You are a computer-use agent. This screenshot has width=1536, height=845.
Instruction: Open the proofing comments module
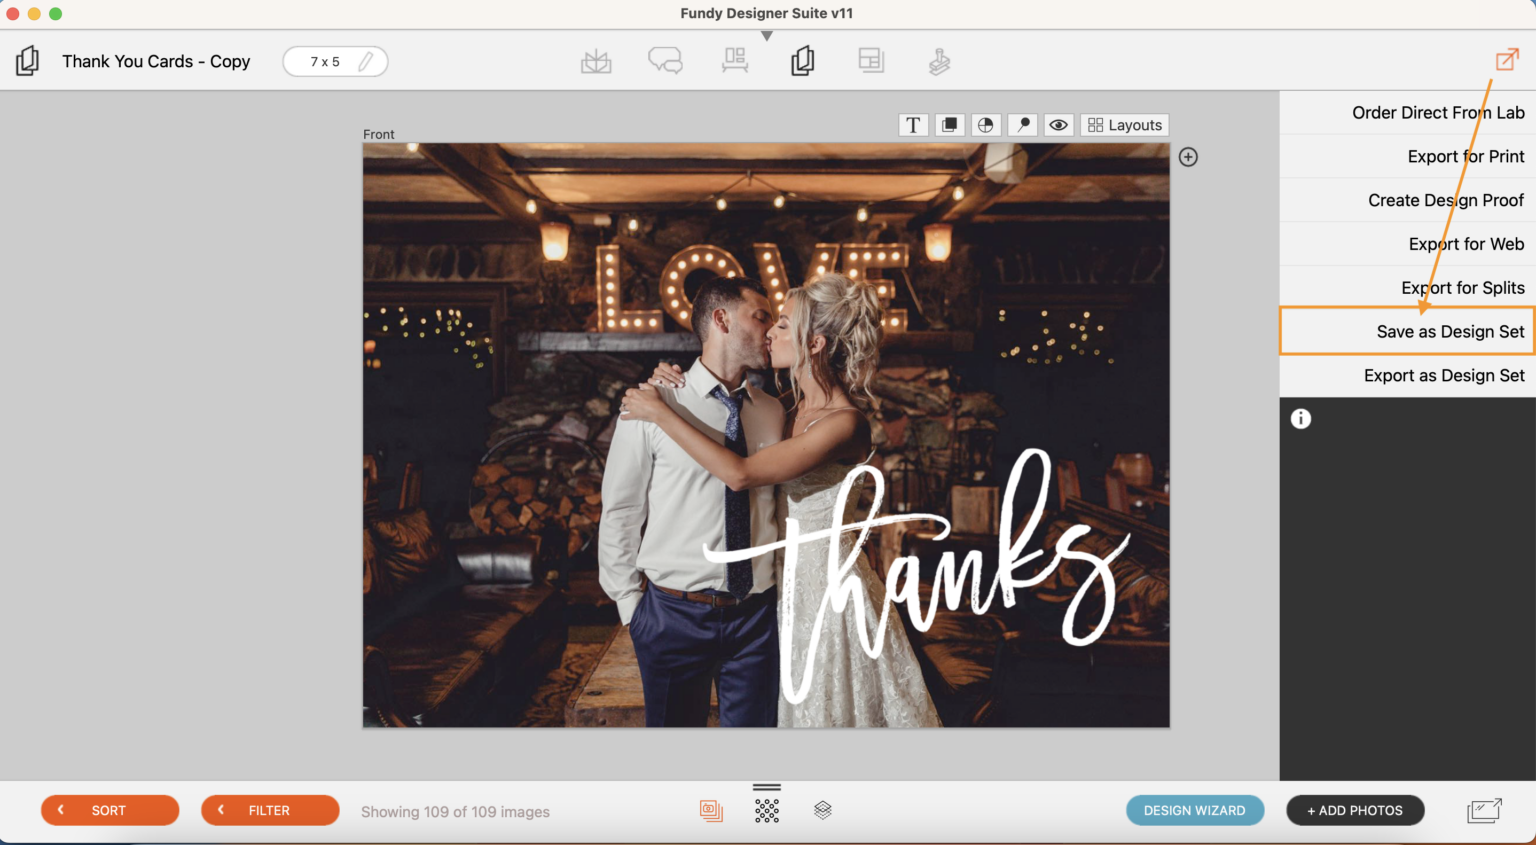665,60
